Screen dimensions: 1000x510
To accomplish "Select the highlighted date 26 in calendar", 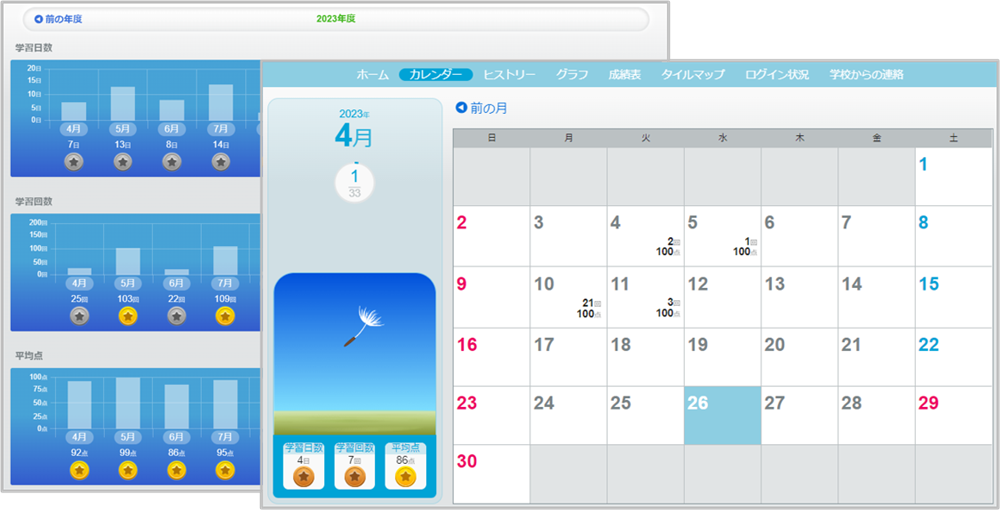I will 721,415.
